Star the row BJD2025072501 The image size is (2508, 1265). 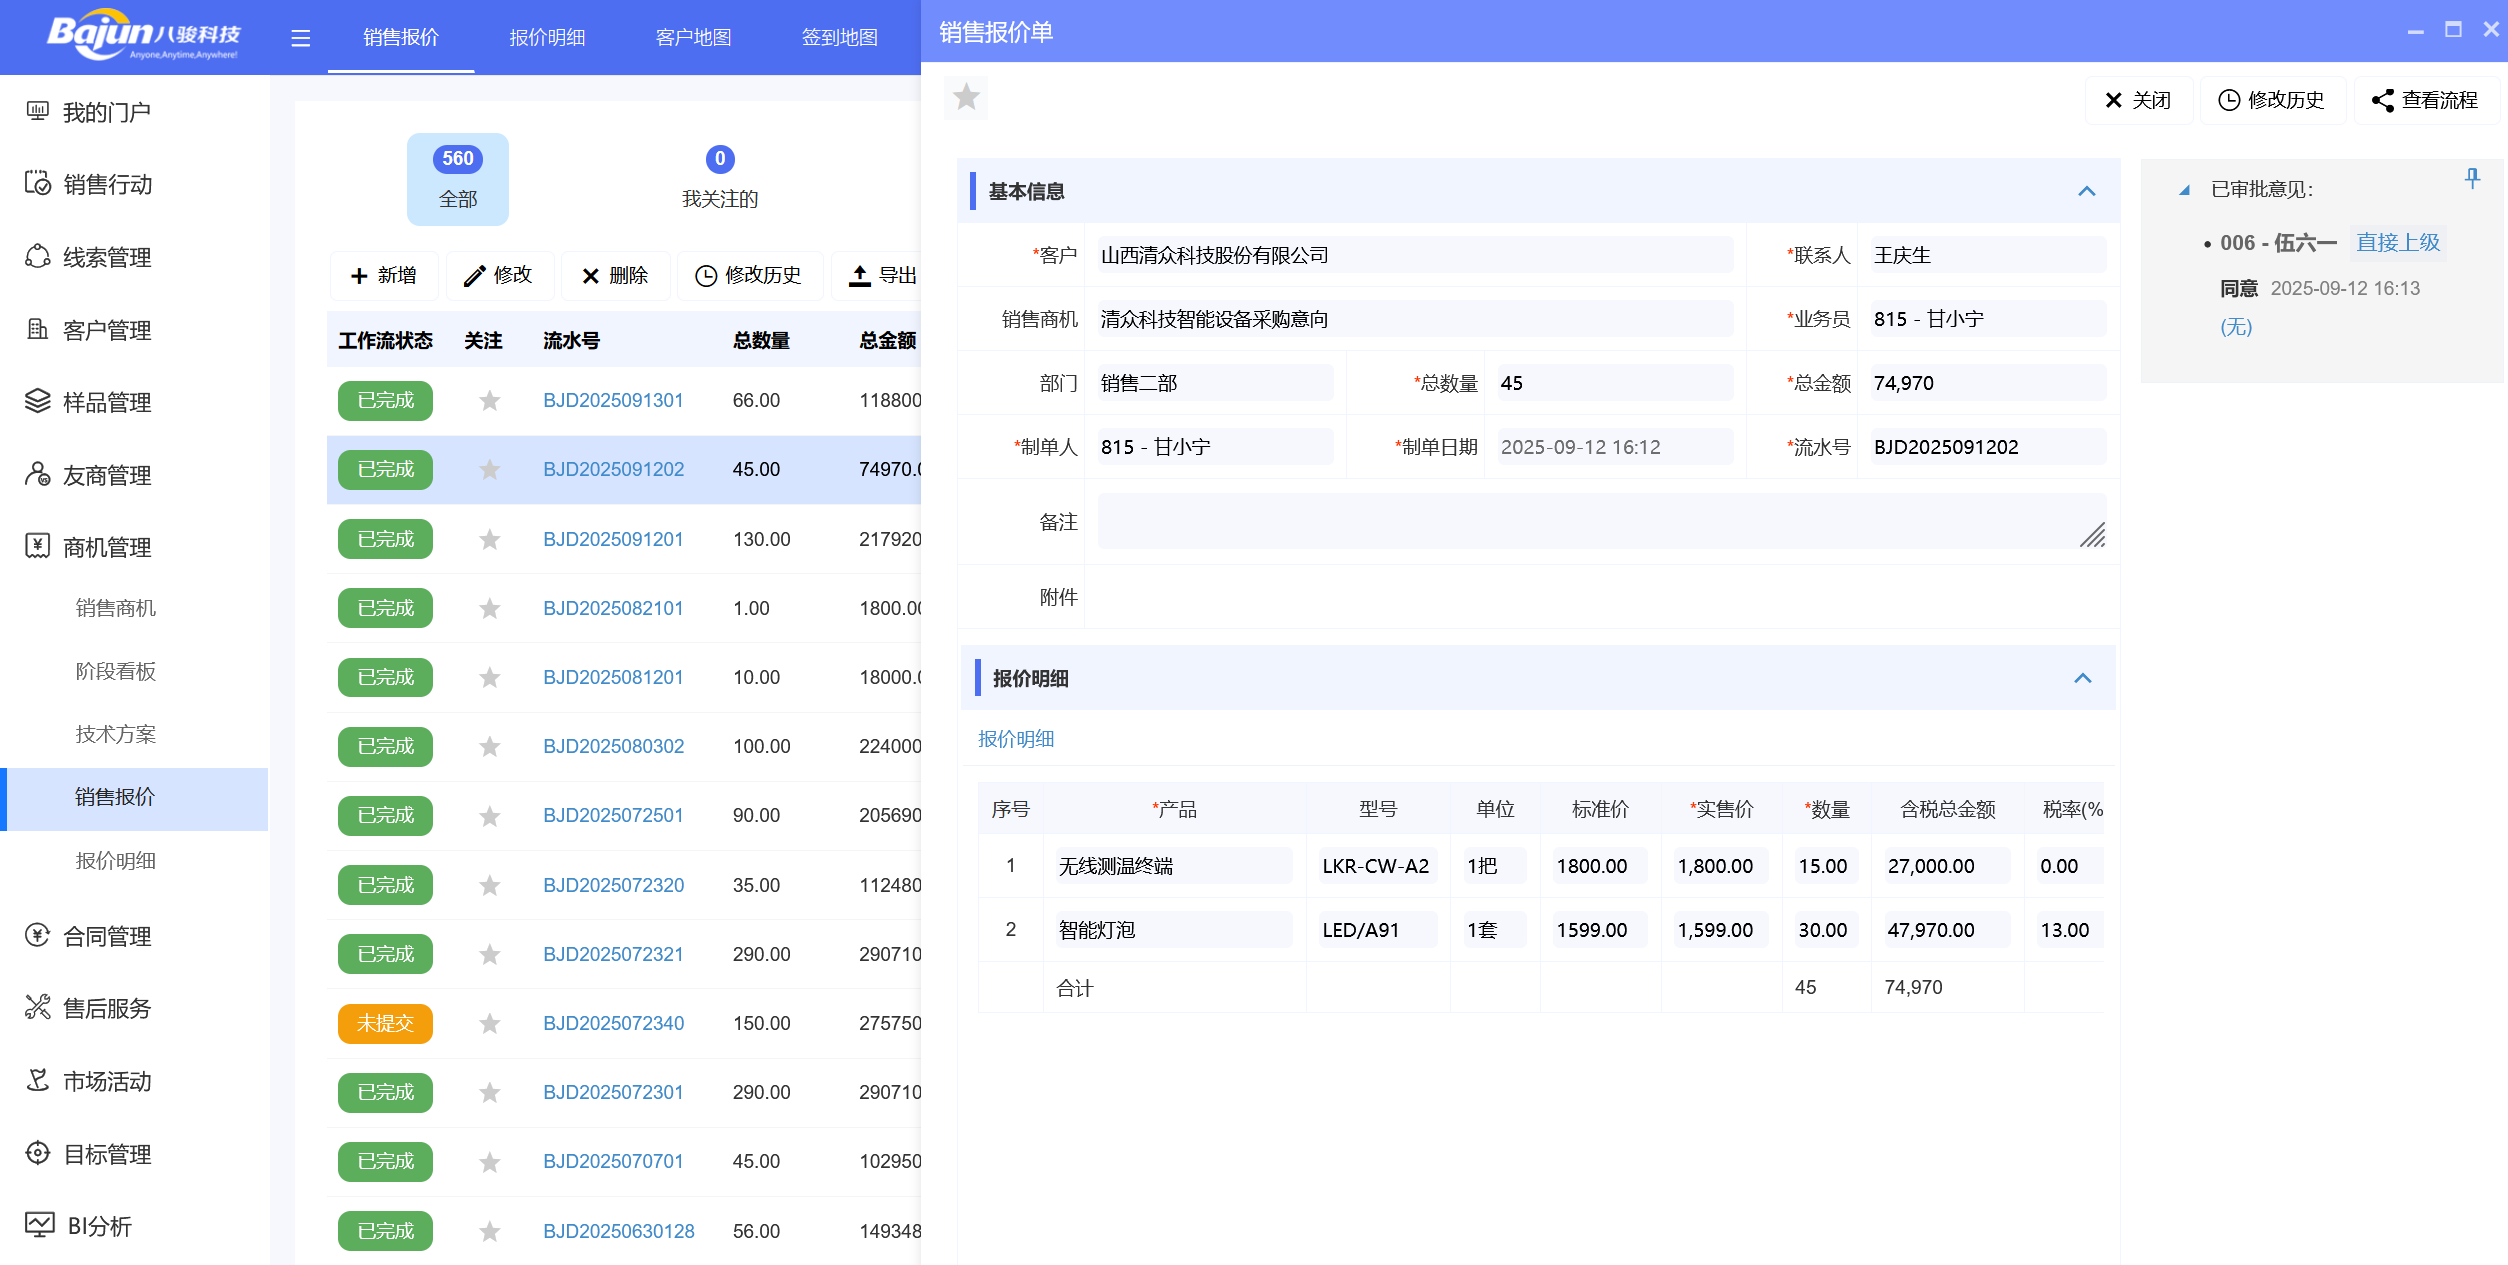pyautogui.click(x=489, y=816)
